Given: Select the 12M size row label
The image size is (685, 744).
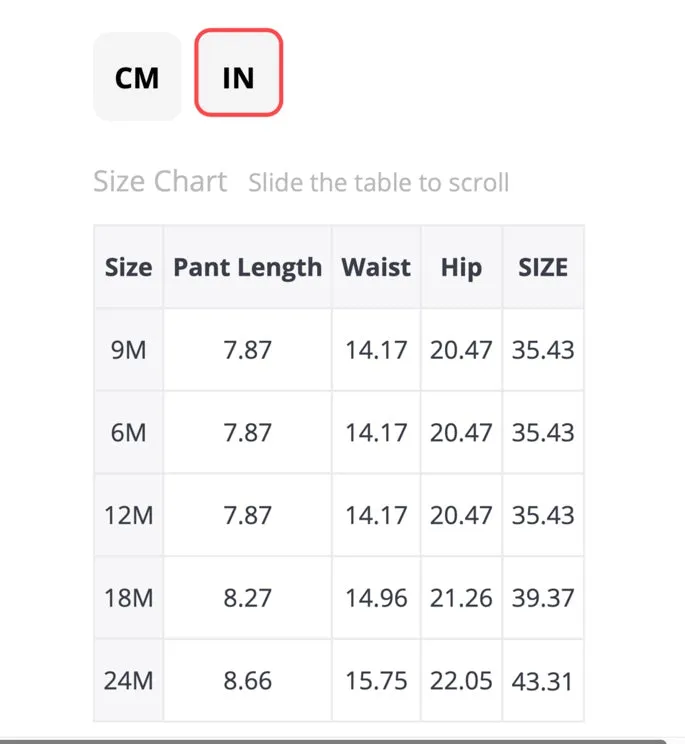Looking at the screenshot, I should tap(129, 515).
